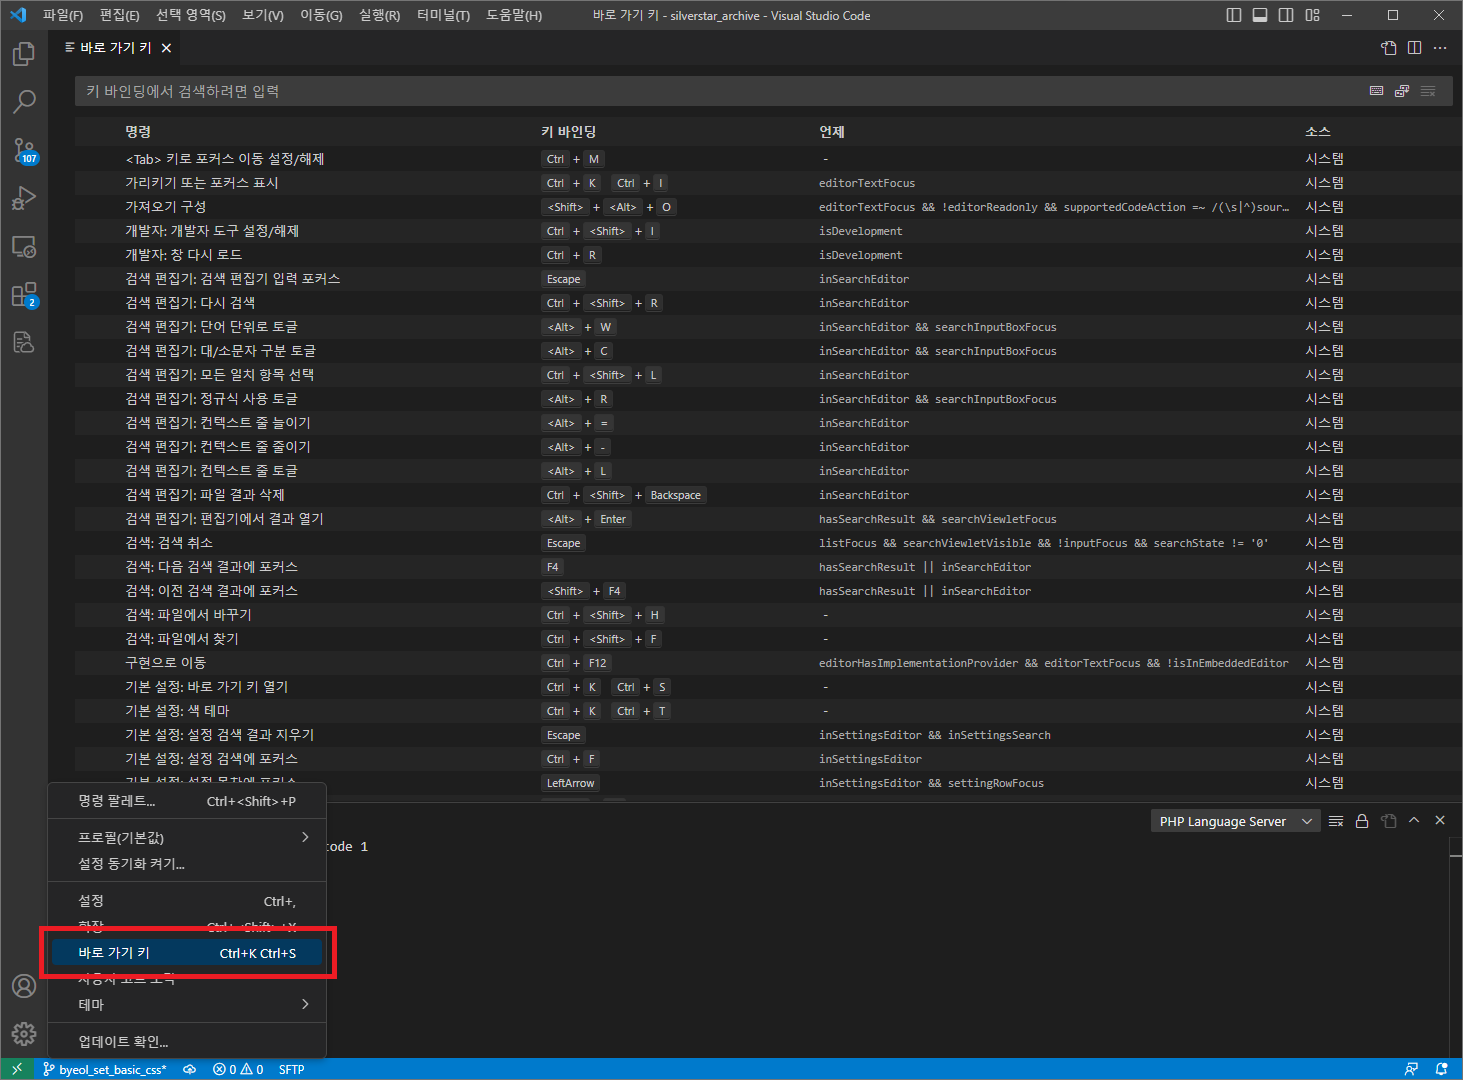Click sort by precedence icon in search bar

coord(1402,91)
